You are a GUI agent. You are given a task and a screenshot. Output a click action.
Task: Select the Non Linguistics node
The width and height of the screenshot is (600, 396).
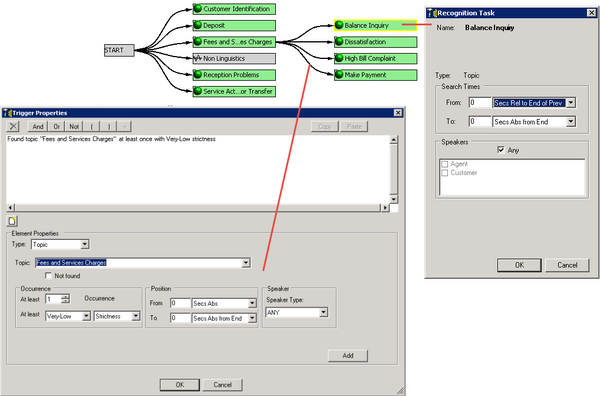click(234, 59)
